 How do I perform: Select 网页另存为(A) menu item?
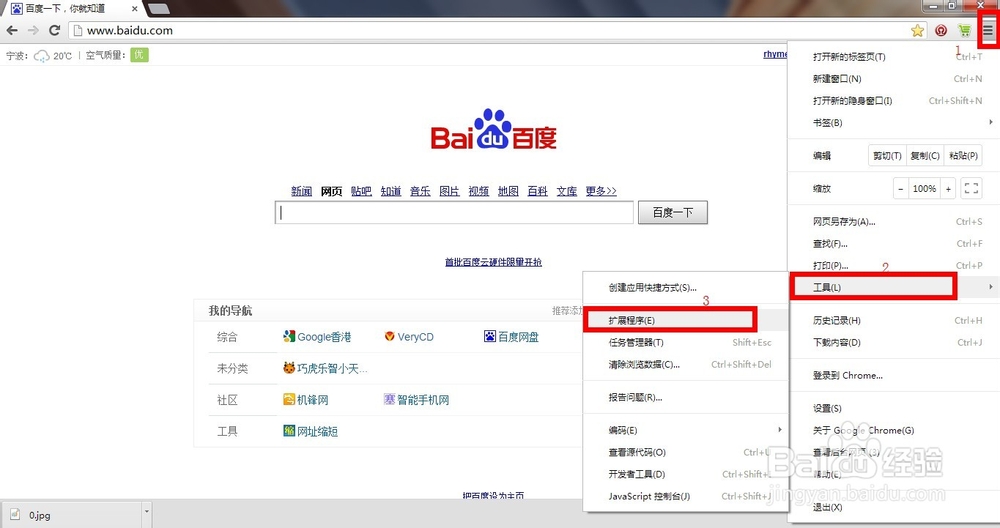click(893, 222)
